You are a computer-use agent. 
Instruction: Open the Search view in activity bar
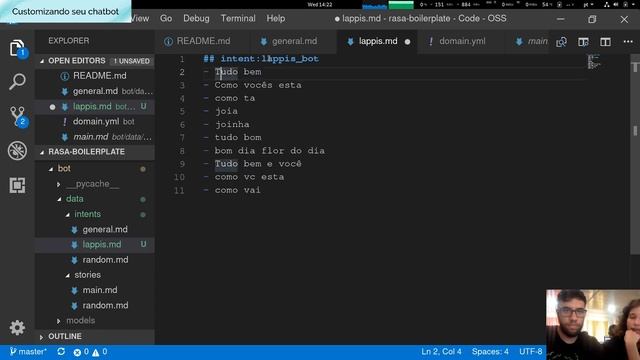(17, 82)
